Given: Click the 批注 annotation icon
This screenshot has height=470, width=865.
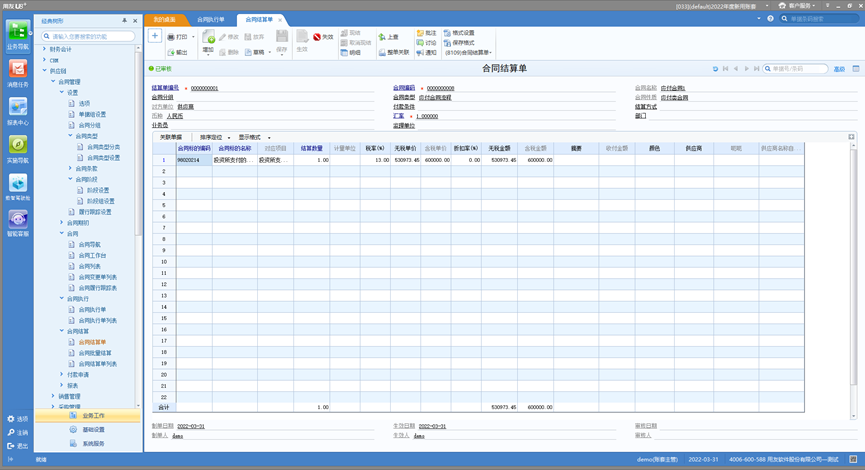Looking at the screenshot, I should [x=420, y=33].
